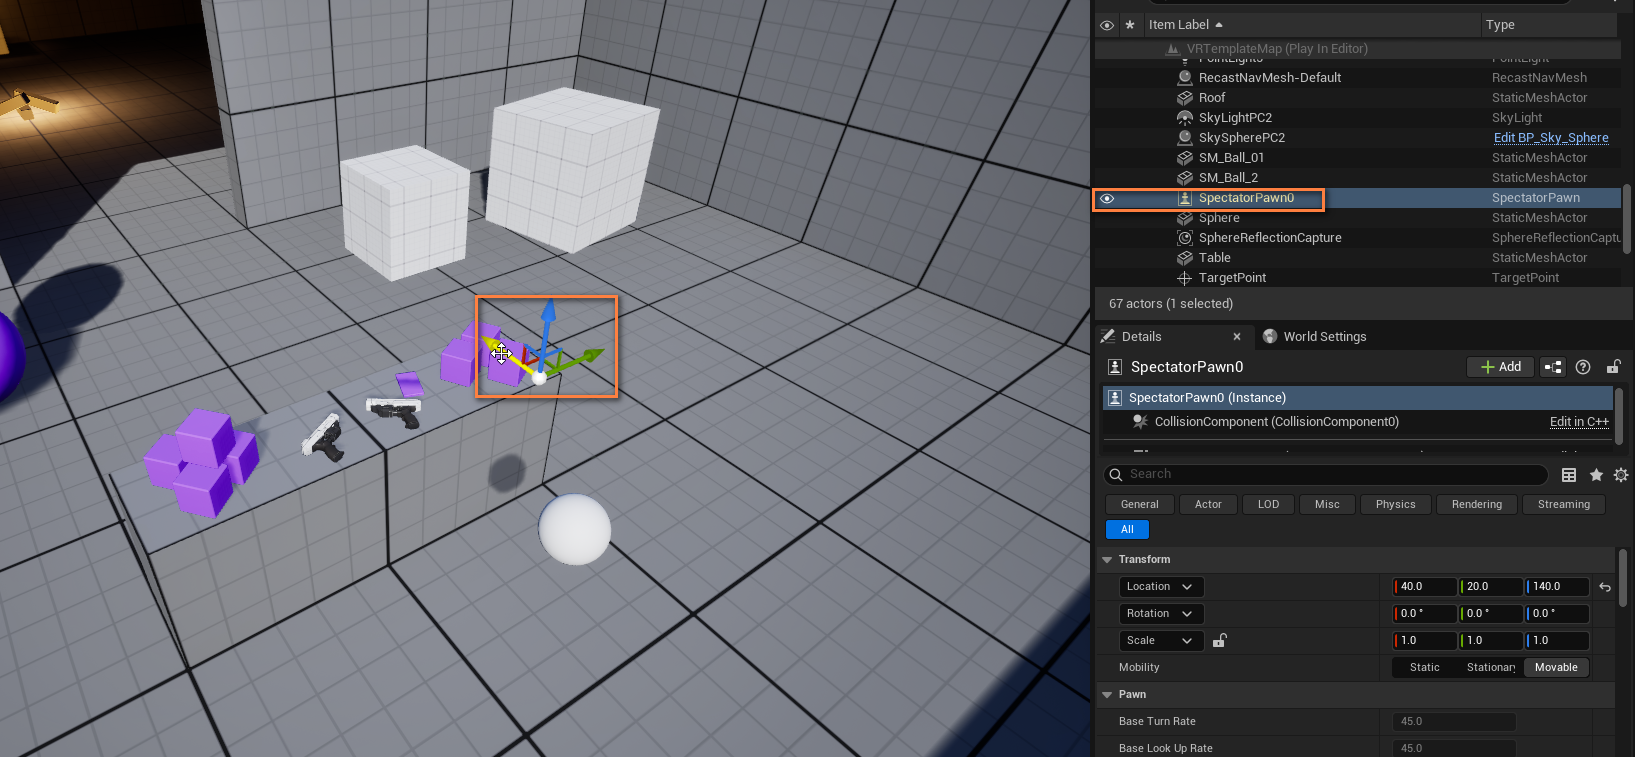Click the Details search field
Screen dimensions: 1635x757
(x=1326, y=474)
